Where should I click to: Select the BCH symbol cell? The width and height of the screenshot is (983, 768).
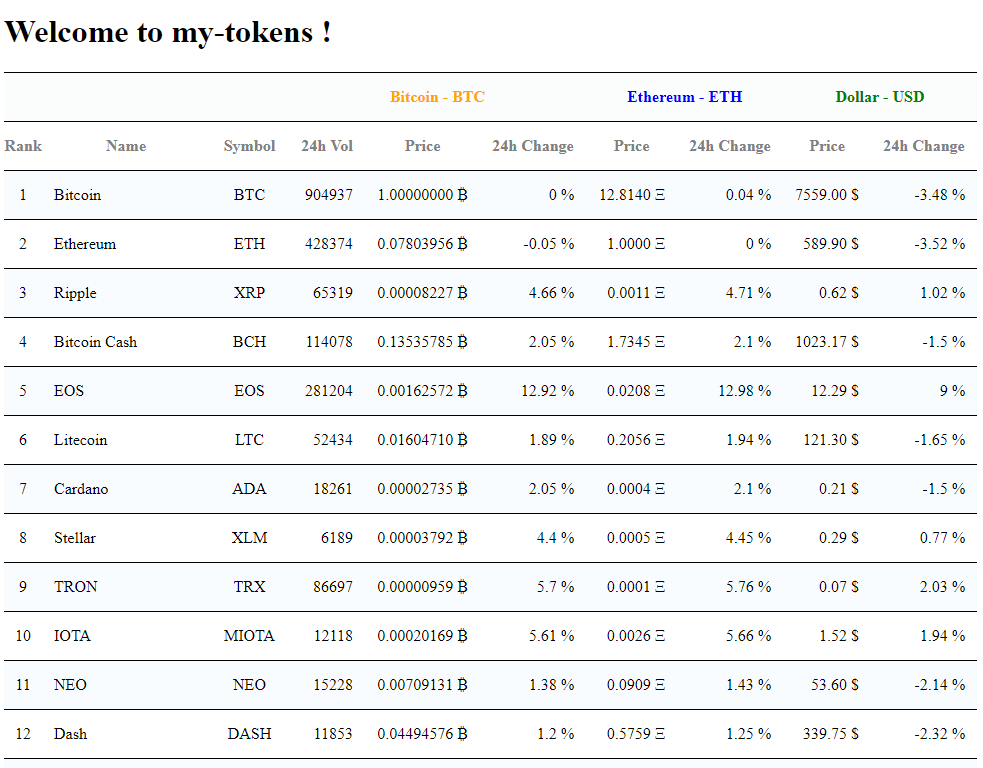tap(250, 342)
